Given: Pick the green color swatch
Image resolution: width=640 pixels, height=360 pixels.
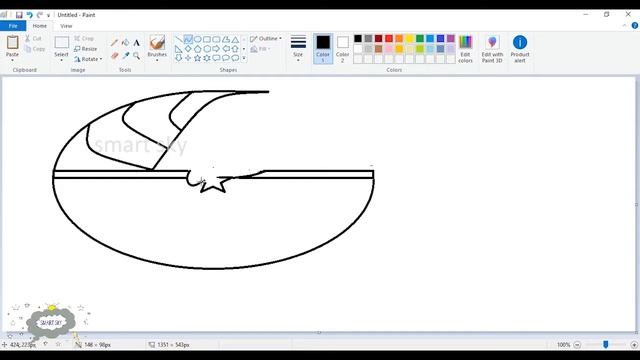Looking at the screenshot, I should [x=420, y=38].
